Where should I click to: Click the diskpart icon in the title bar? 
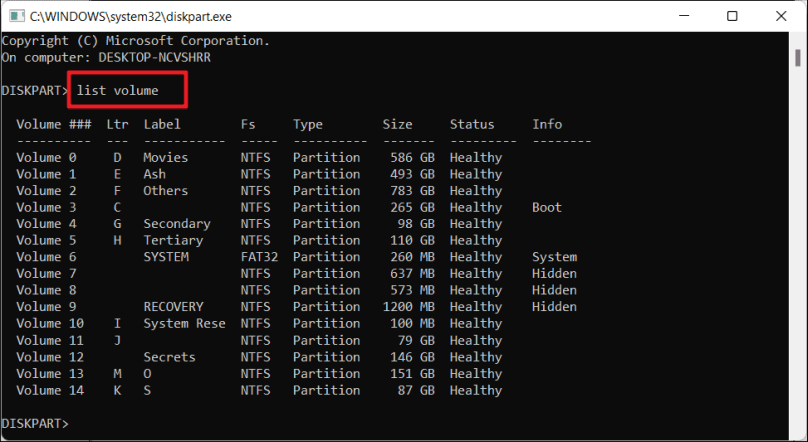(x=14, y=16)
